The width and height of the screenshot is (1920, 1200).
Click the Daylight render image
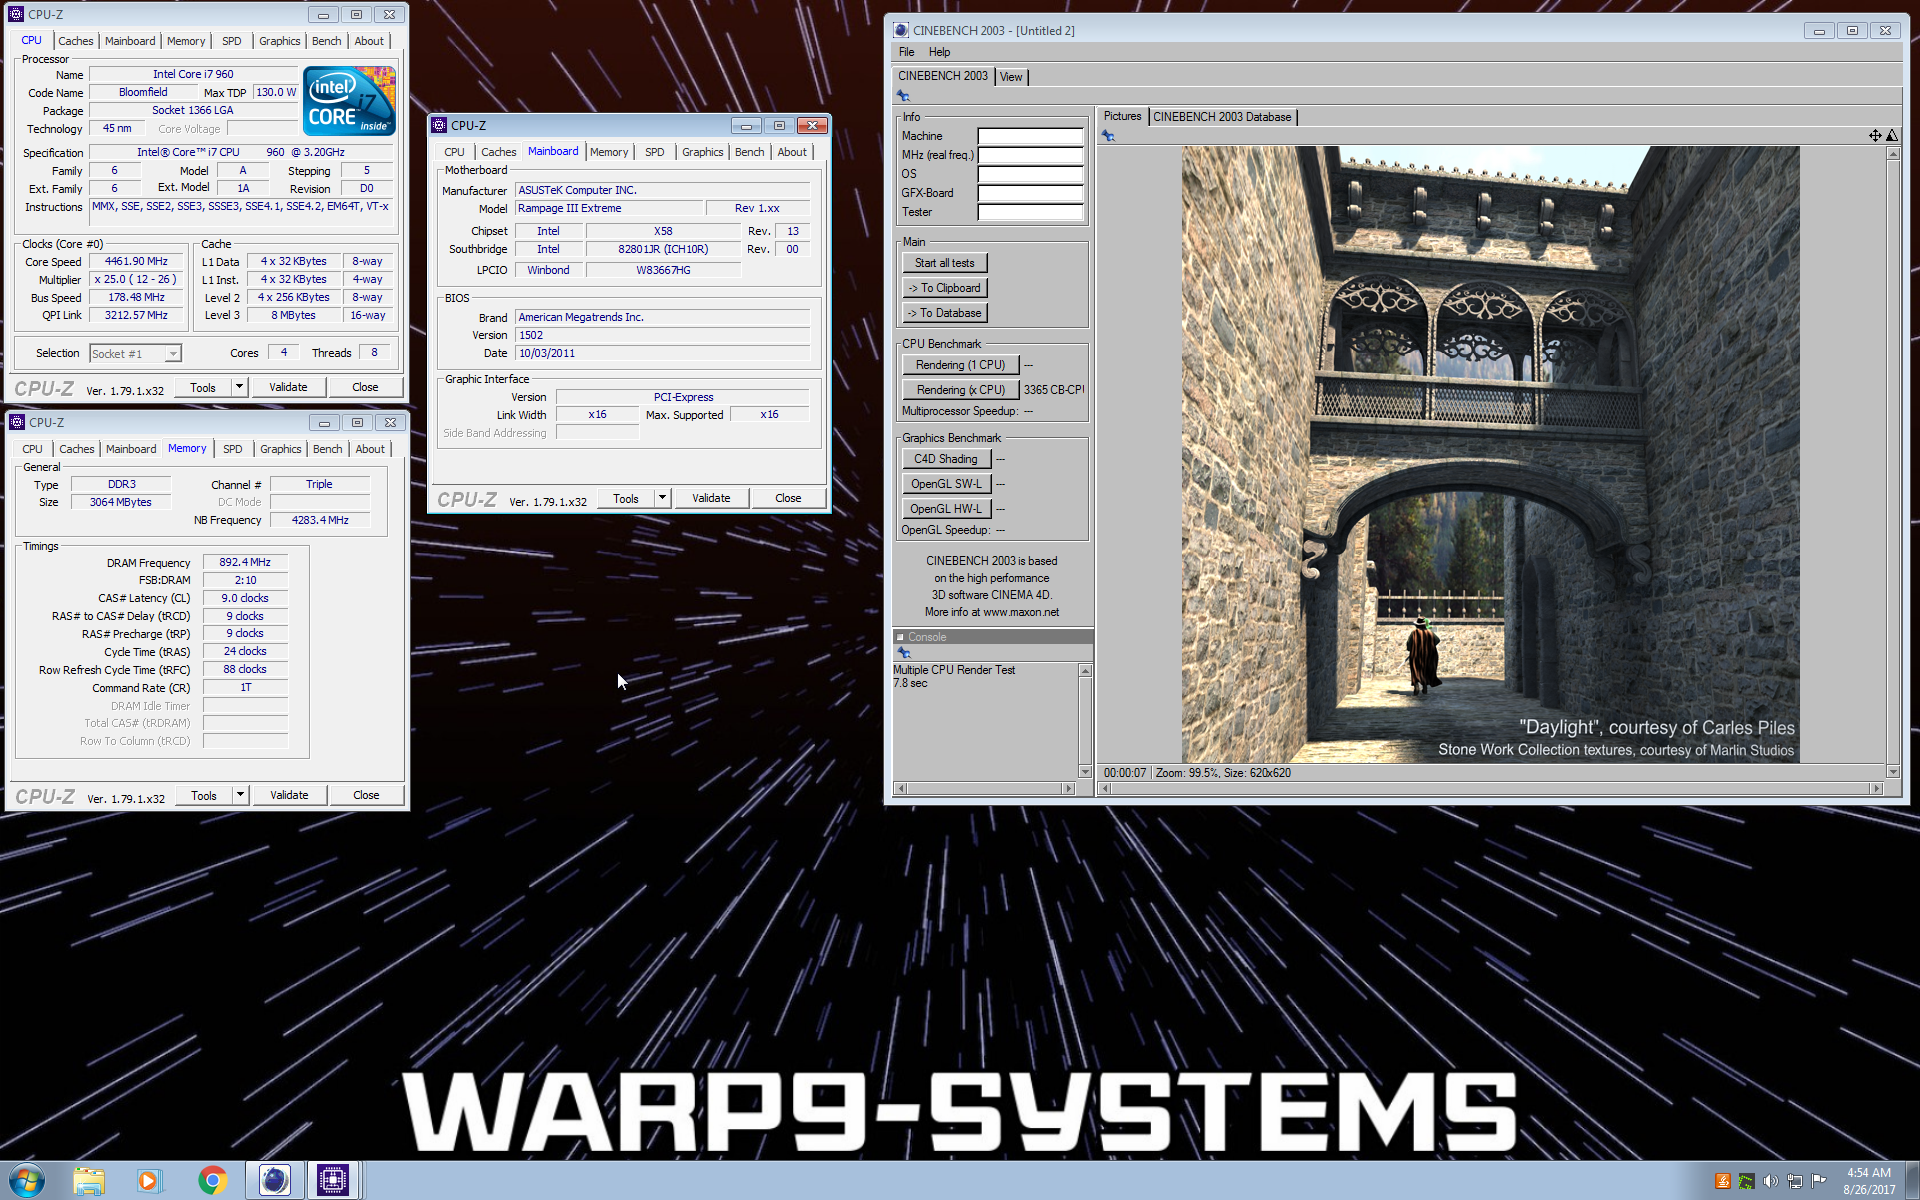tap(1490, 455)
